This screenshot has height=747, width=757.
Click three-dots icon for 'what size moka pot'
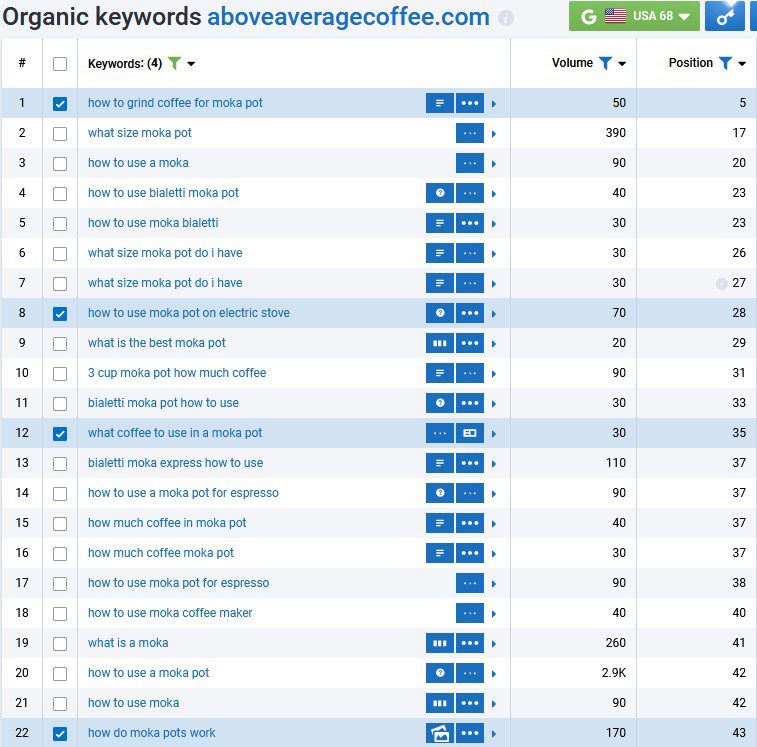pos(470,133)
